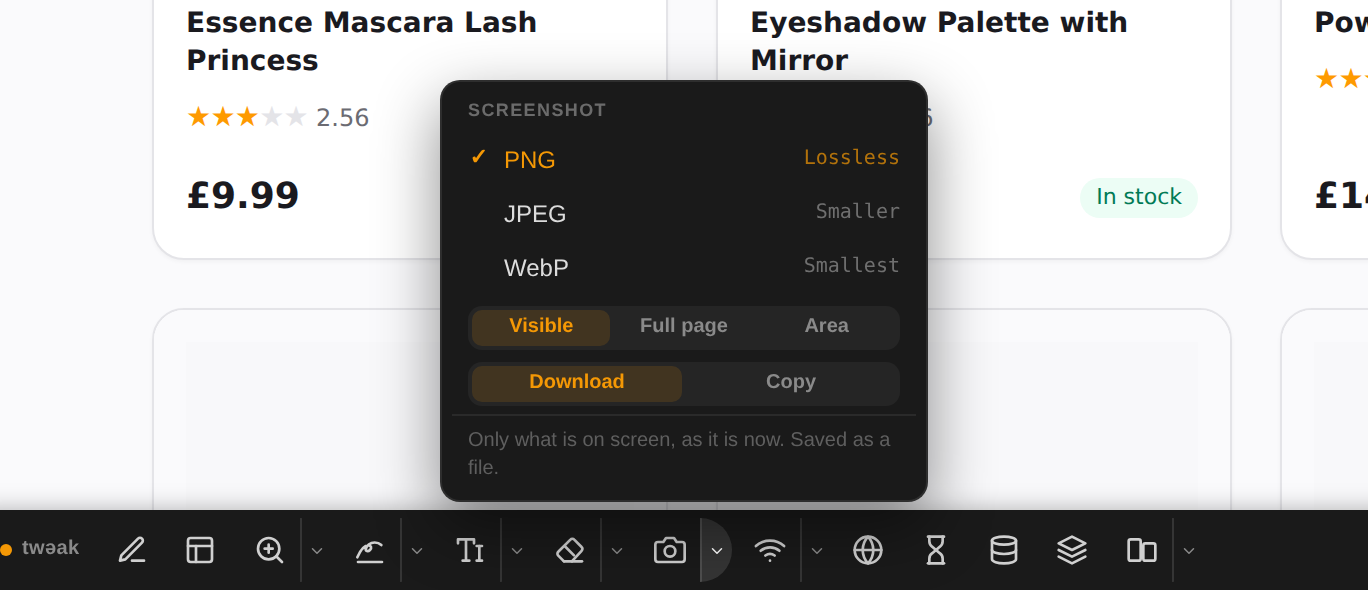Click the stacked layers icon
The height and width of the screenshot is (590, 1368).
pyautogui.click(x=1072, y=550)
